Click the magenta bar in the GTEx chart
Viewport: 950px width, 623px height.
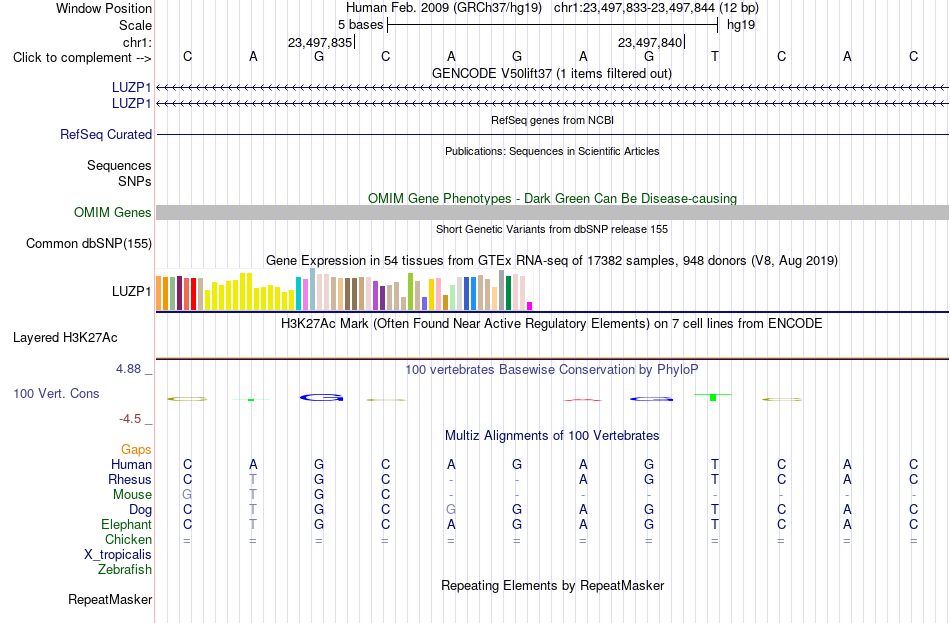click(530, 306)
